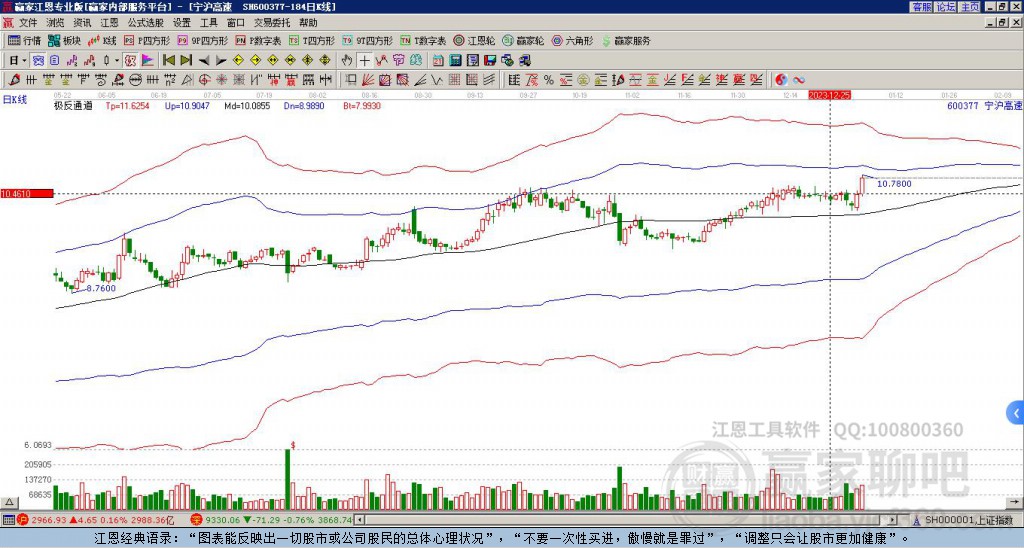1024x548 pixels.
Task: Click the 论坛 forum button
Action: point(945,7)
